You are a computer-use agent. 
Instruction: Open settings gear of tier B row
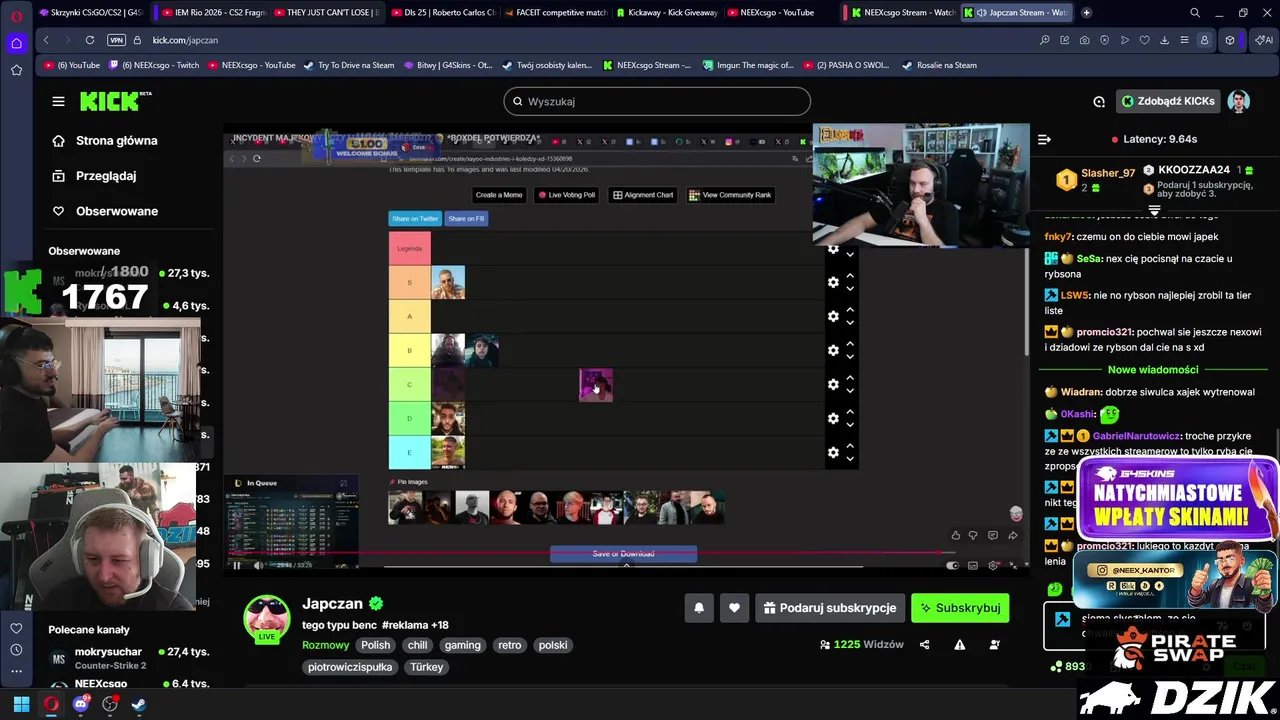[833, 350]
